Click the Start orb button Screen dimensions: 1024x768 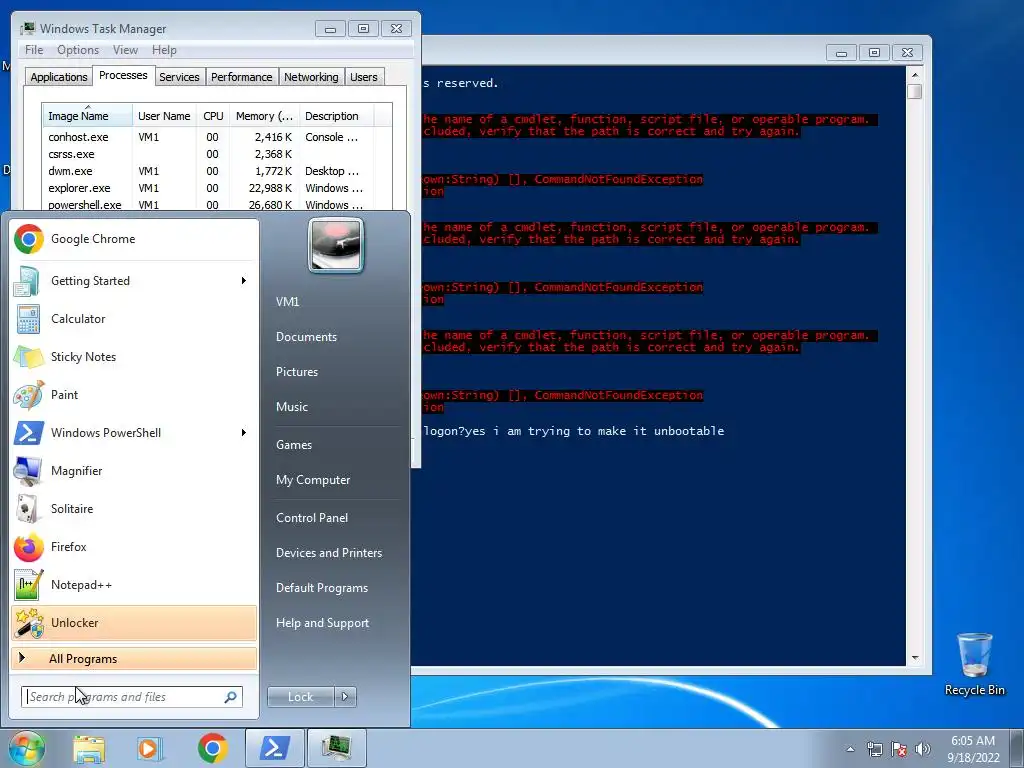(x=26, y=748)
